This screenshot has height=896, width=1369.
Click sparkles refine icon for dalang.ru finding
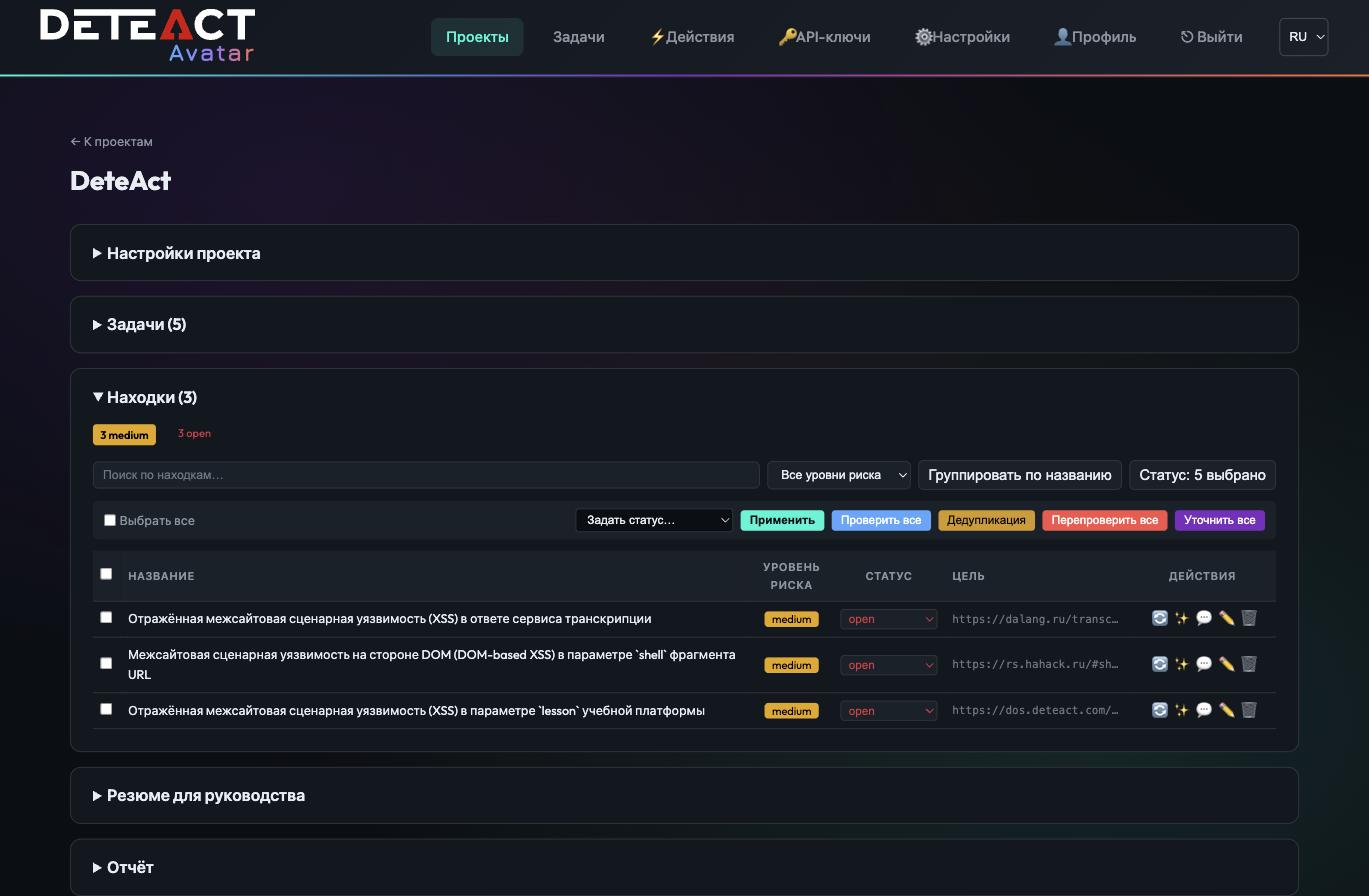[1181, 618]
